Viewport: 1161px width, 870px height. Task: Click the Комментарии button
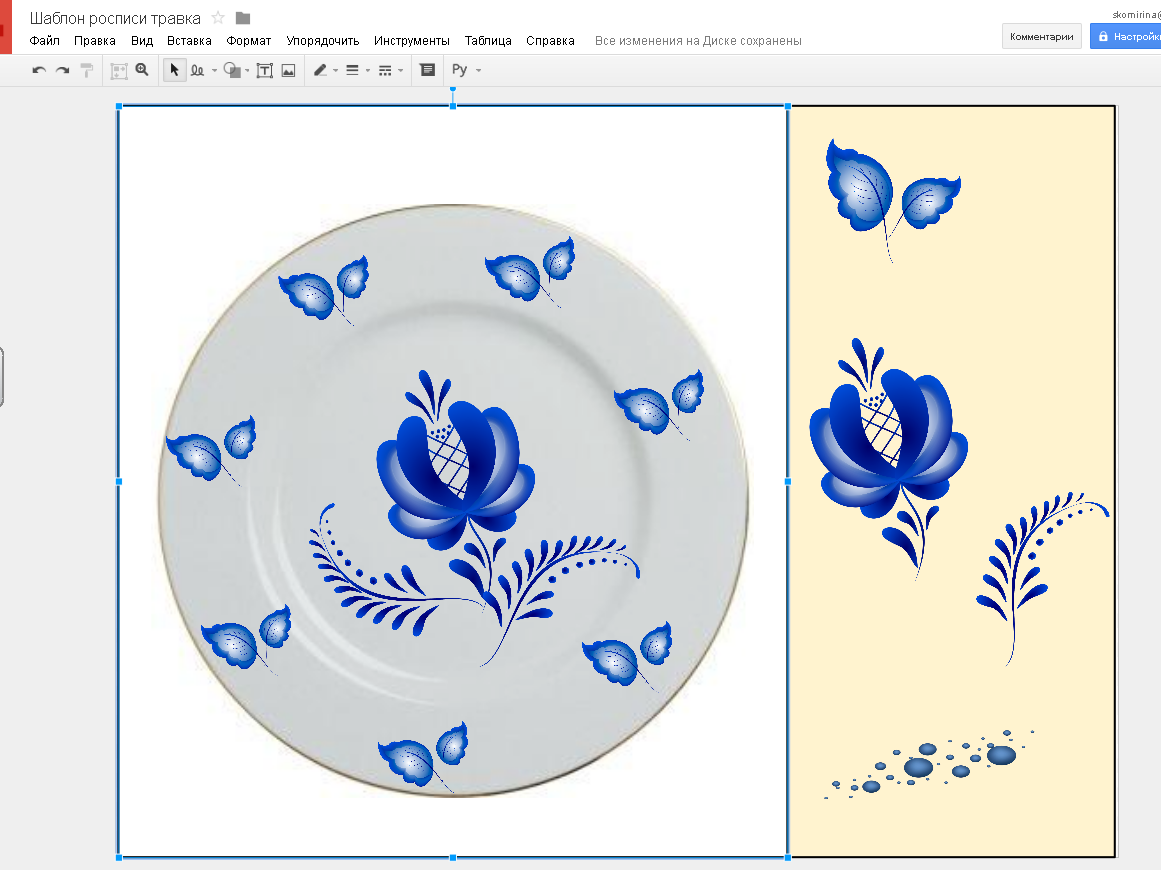point(1042,37)
